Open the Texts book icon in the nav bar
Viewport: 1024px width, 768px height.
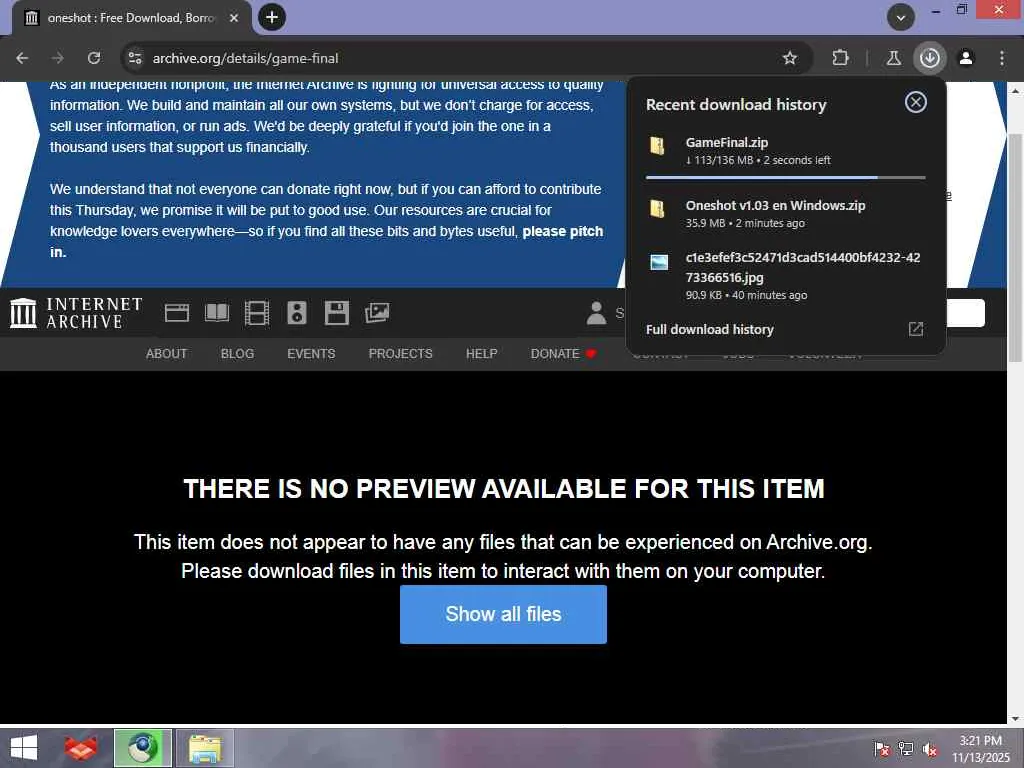(217, 313)
